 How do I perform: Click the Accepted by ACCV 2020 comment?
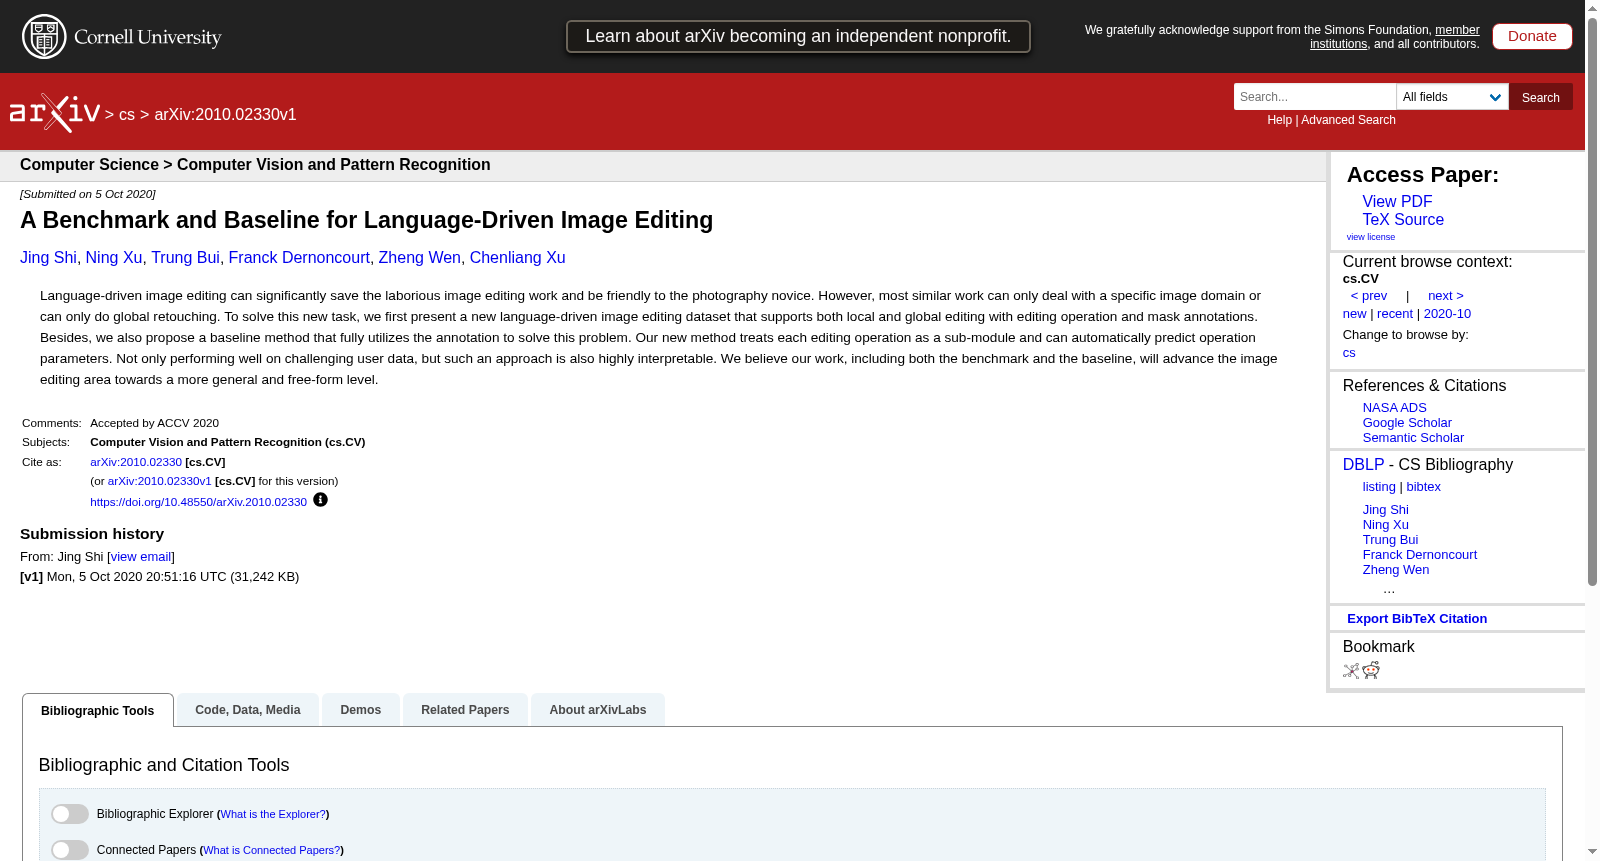point(154,423)
